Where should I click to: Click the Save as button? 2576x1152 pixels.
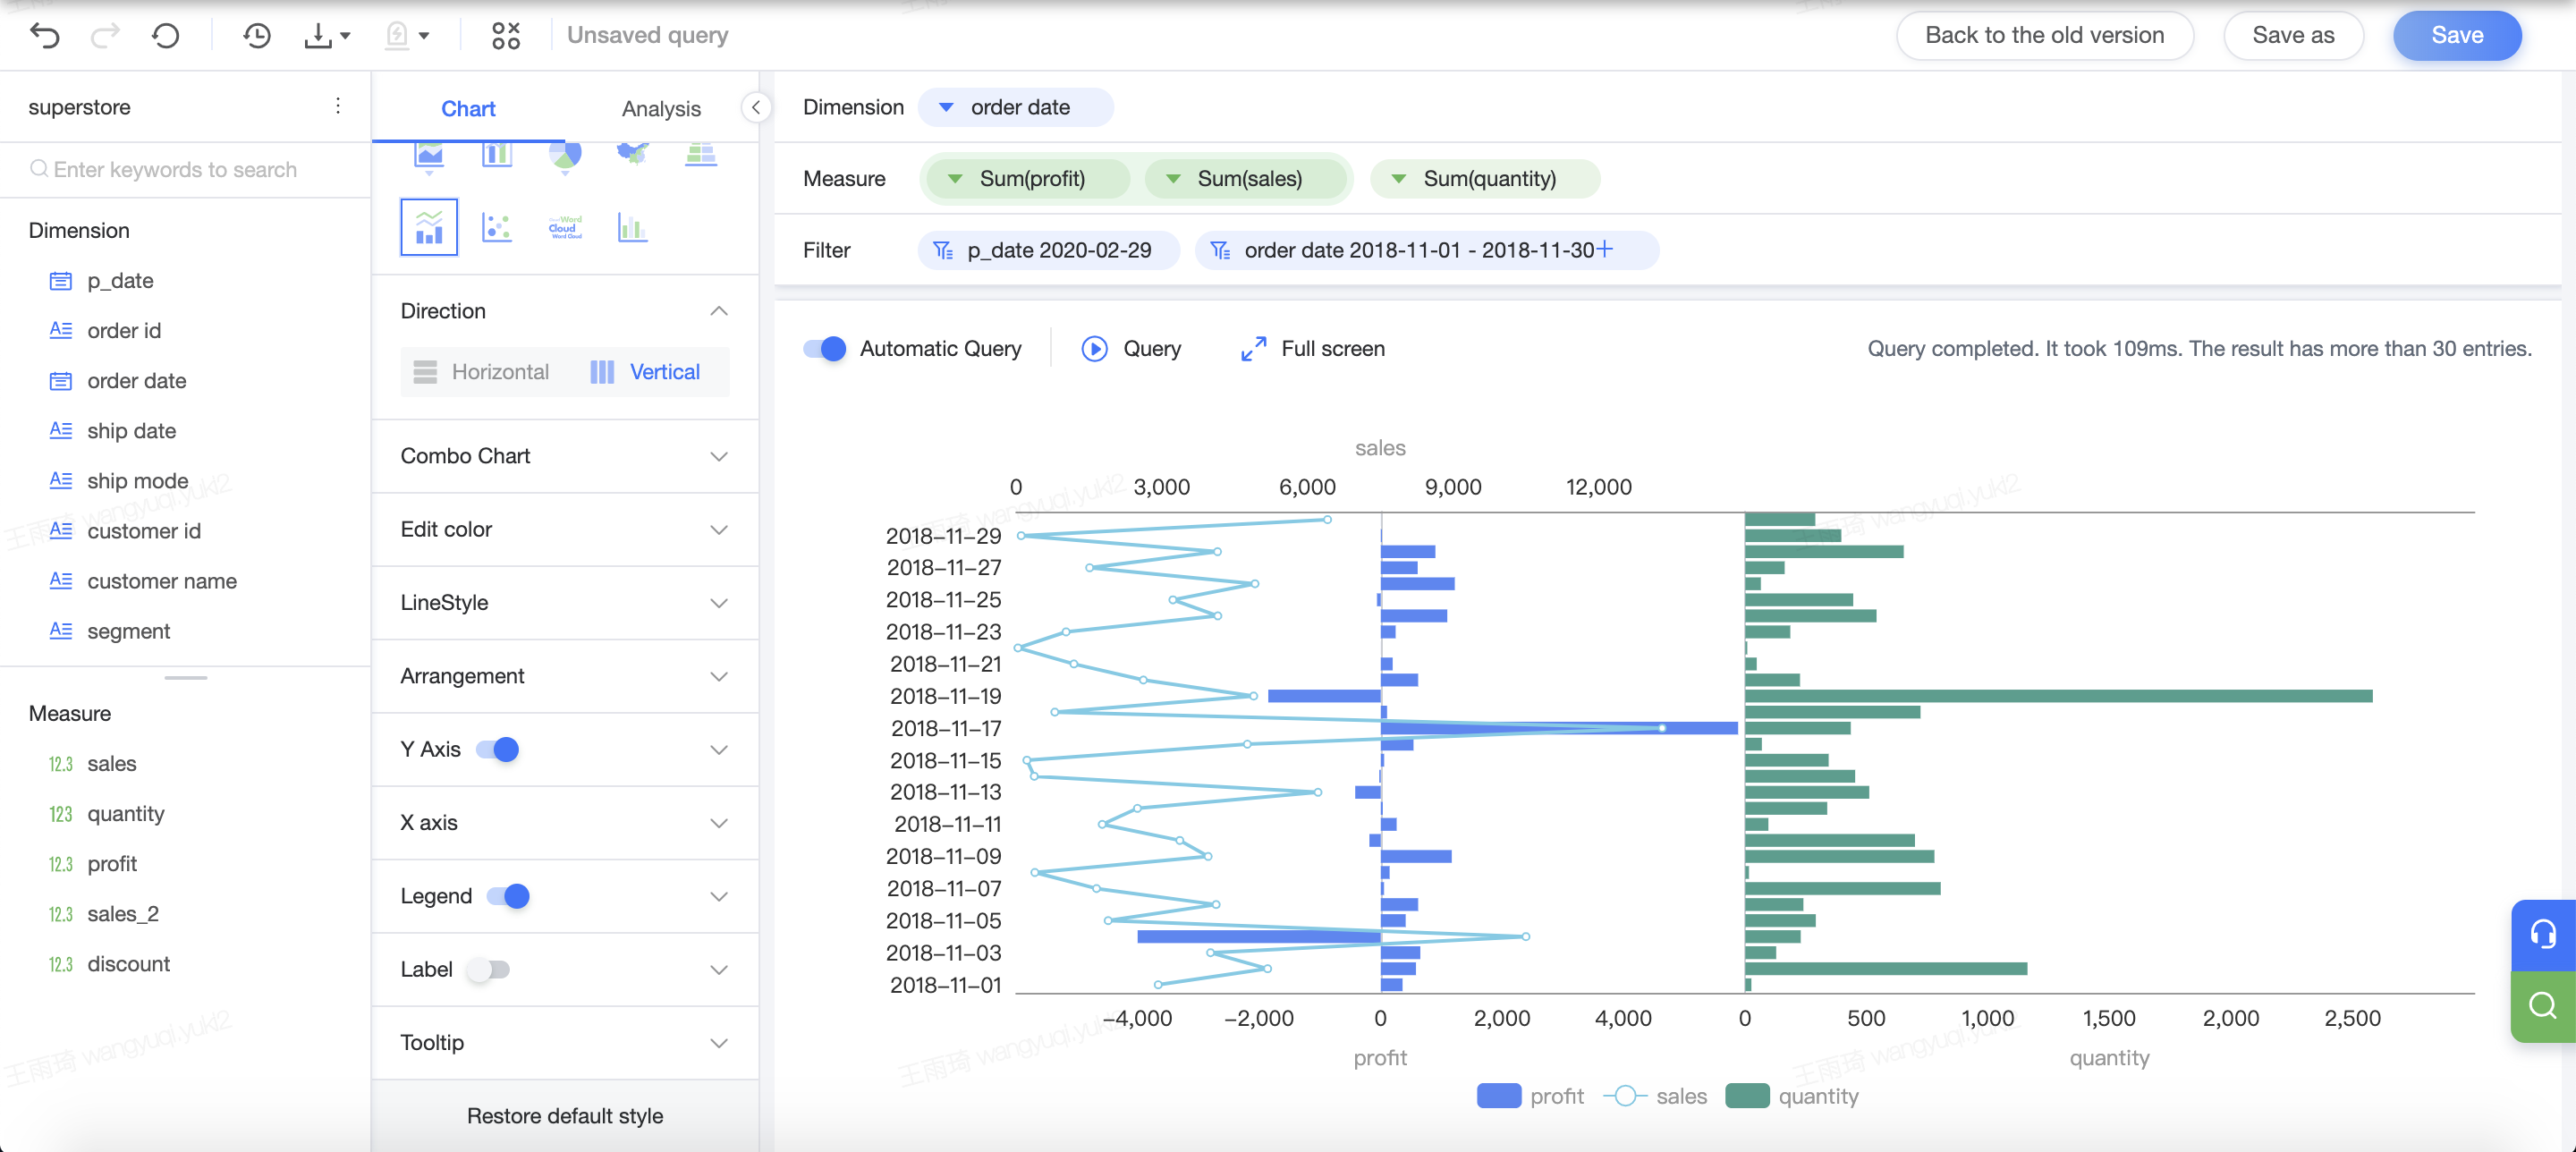[x=2293, y=36]
